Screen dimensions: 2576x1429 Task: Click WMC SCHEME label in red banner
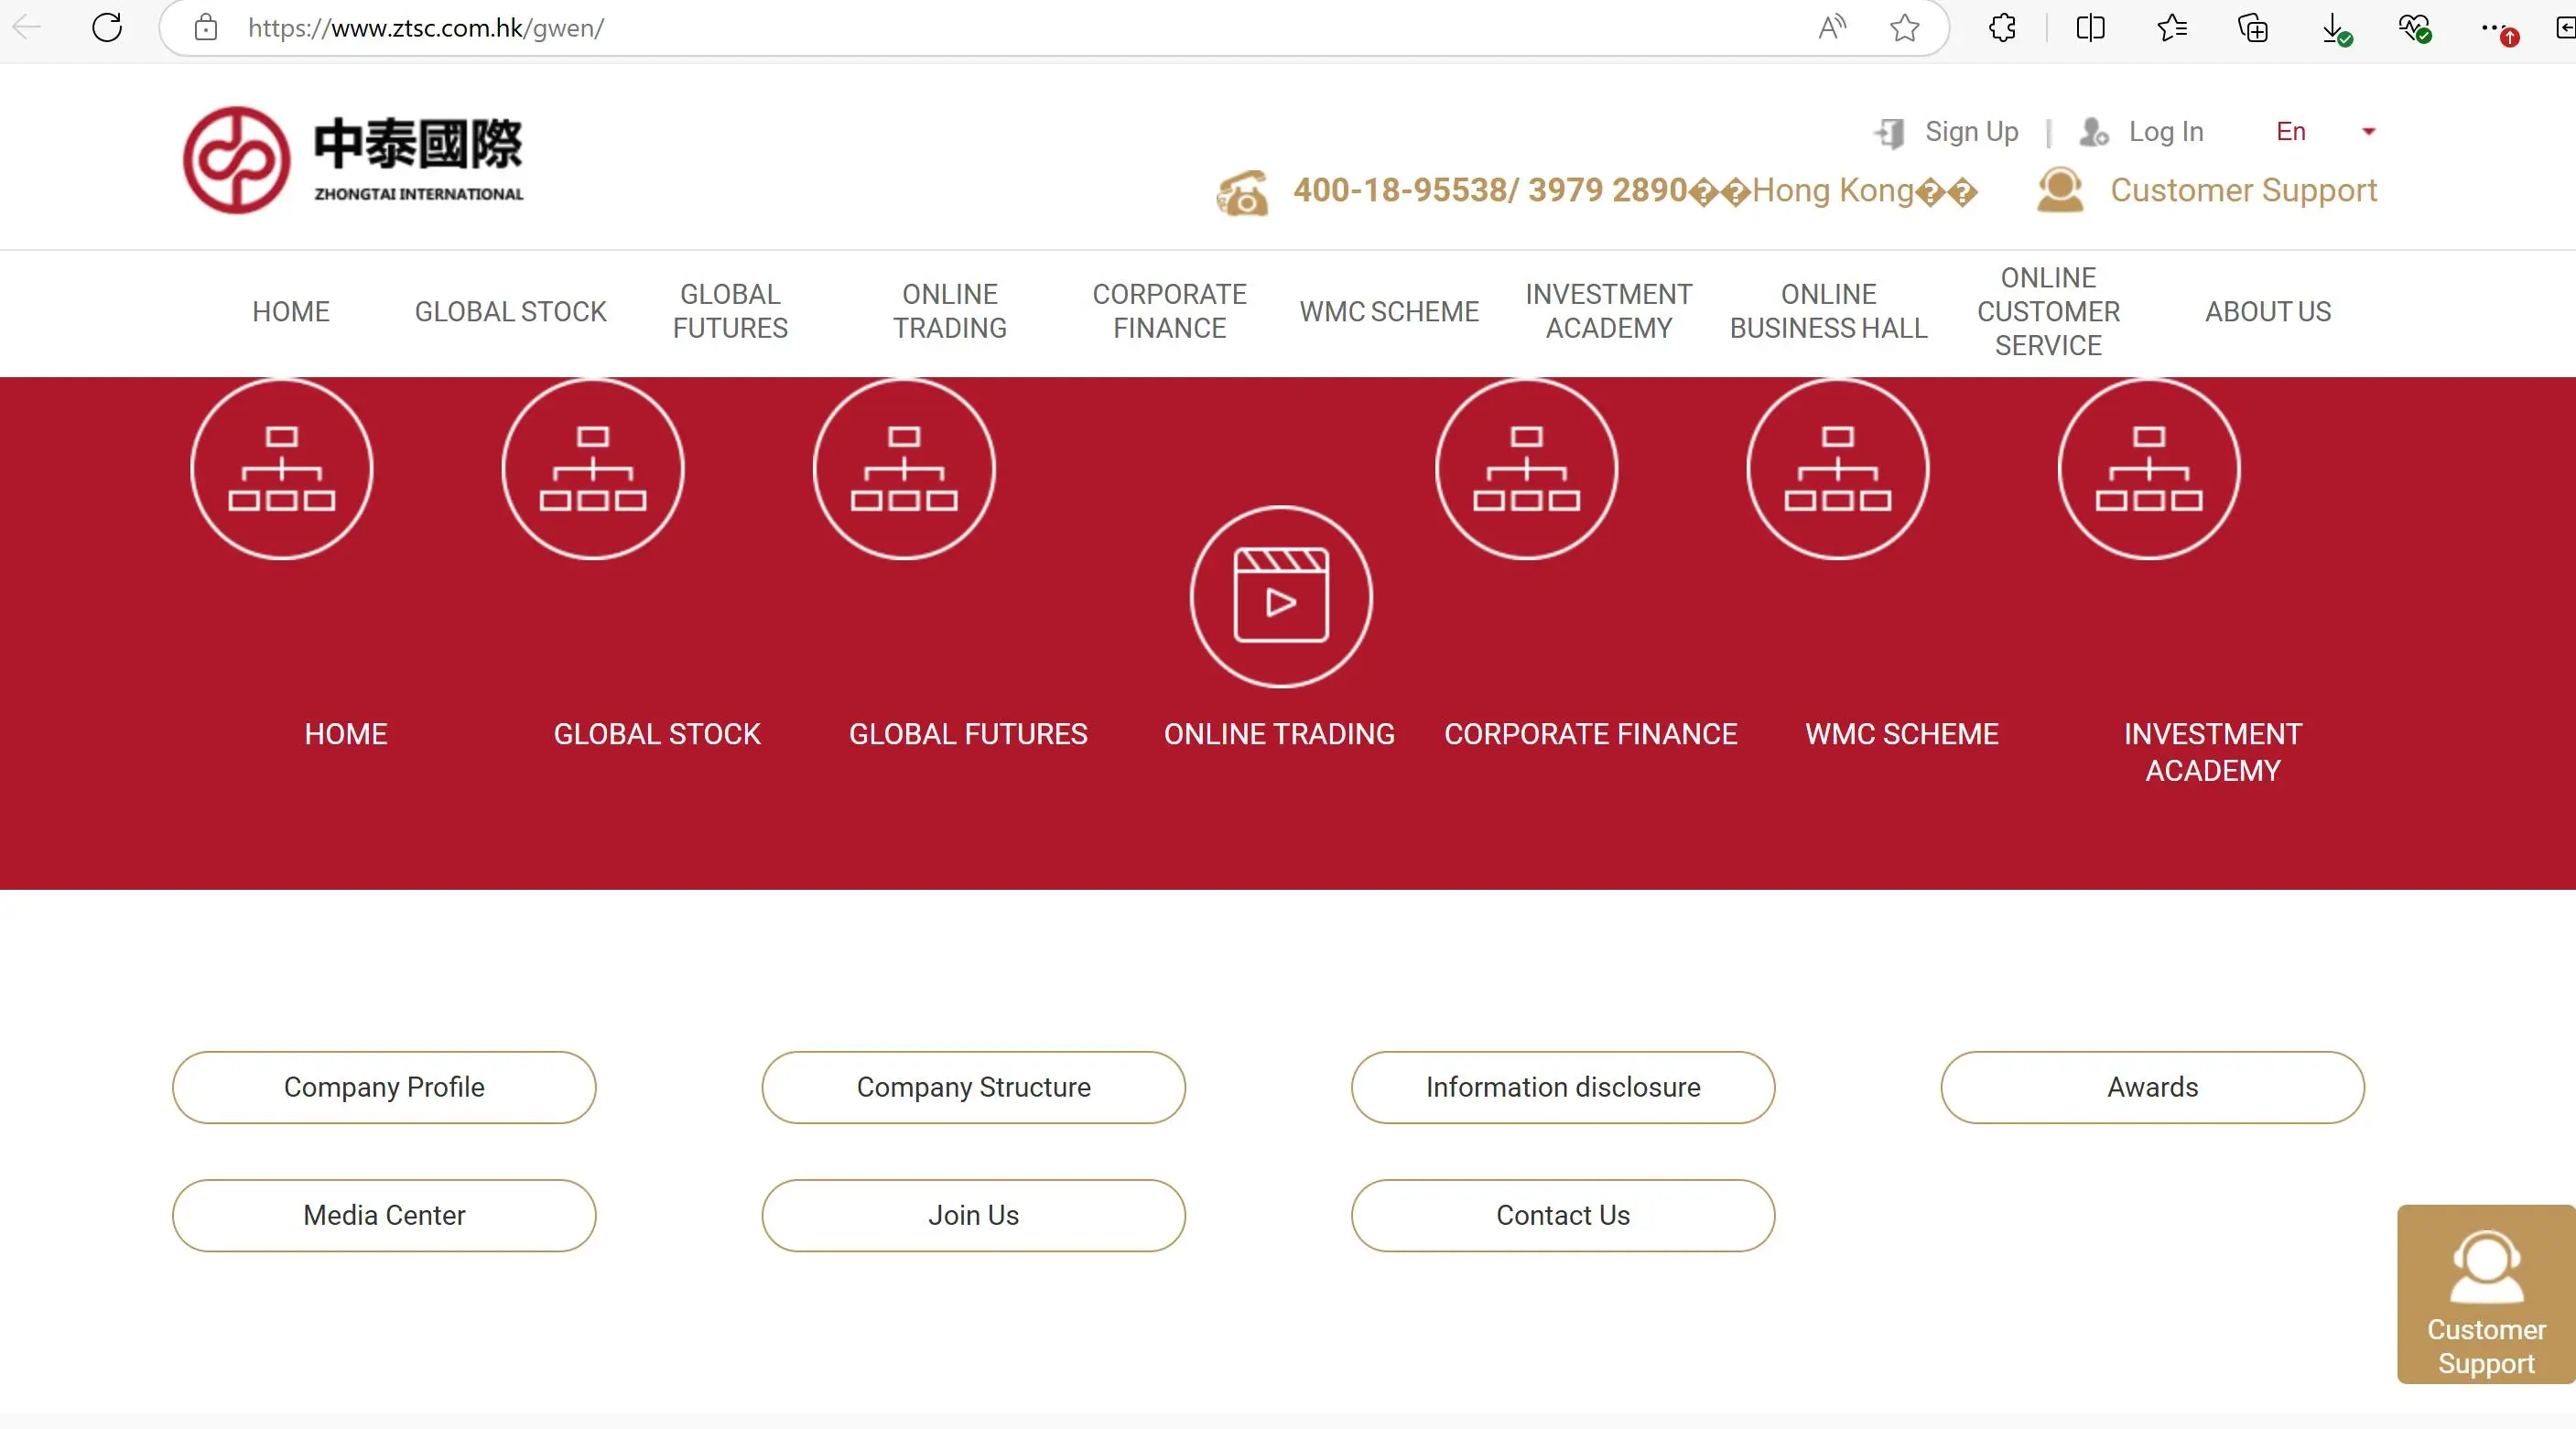(1902, 734)
